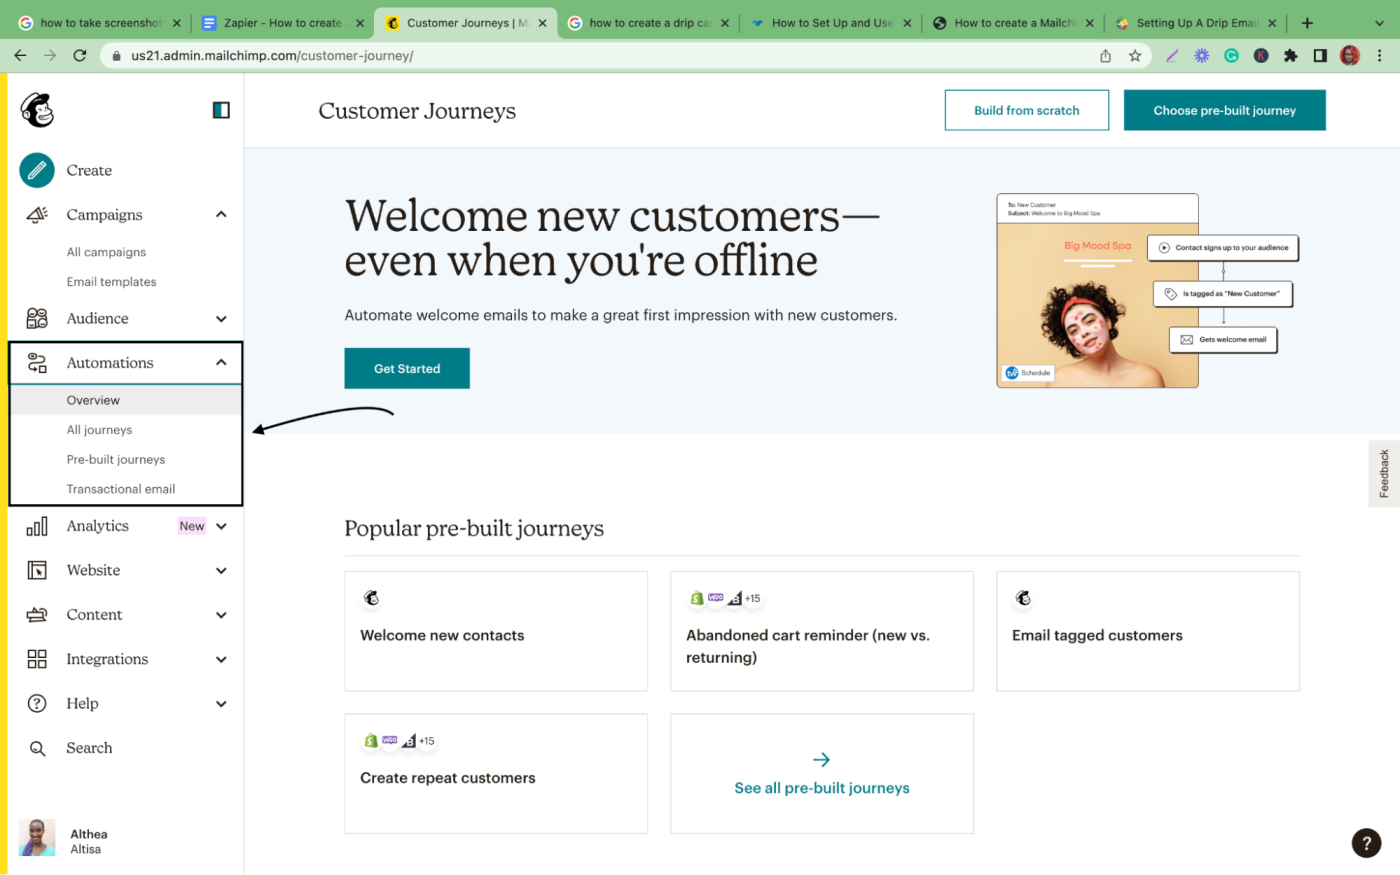Expand the Help section chevron

pyautogui.click(x=221, y=704)
